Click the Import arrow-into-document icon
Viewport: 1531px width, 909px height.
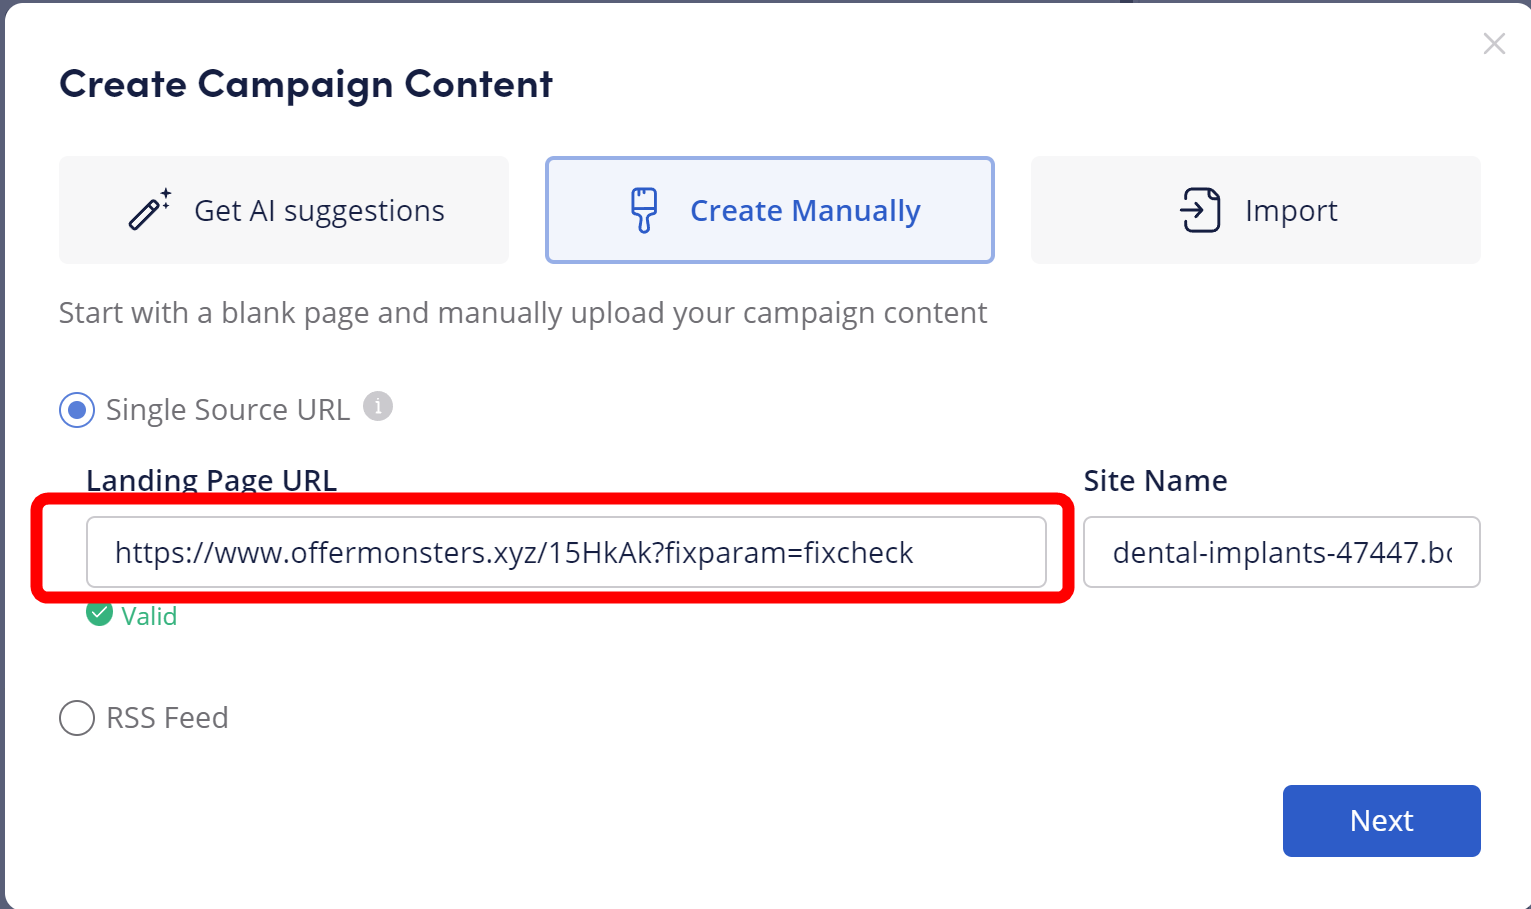tap(1200, 210)
